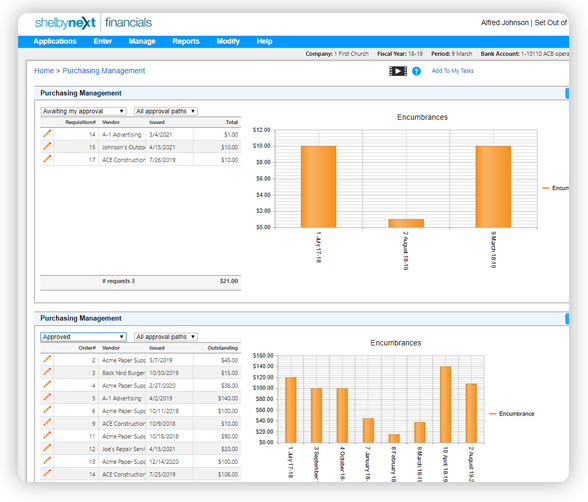Edit order 14 pencil icon dated 7/25/2019
588x502 pixels.
pyautogui.click(x=47, y=473)
